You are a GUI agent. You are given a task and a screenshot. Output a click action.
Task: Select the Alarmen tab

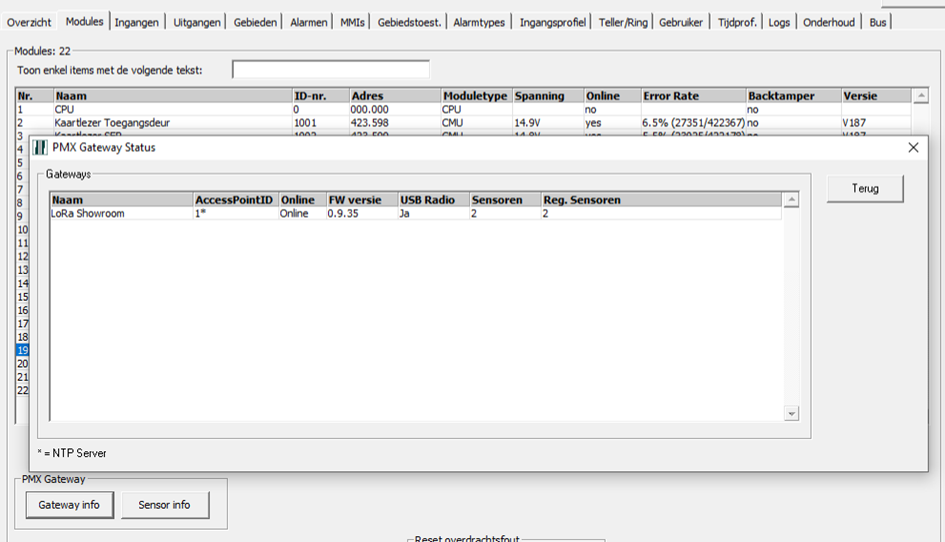point(308,22)
